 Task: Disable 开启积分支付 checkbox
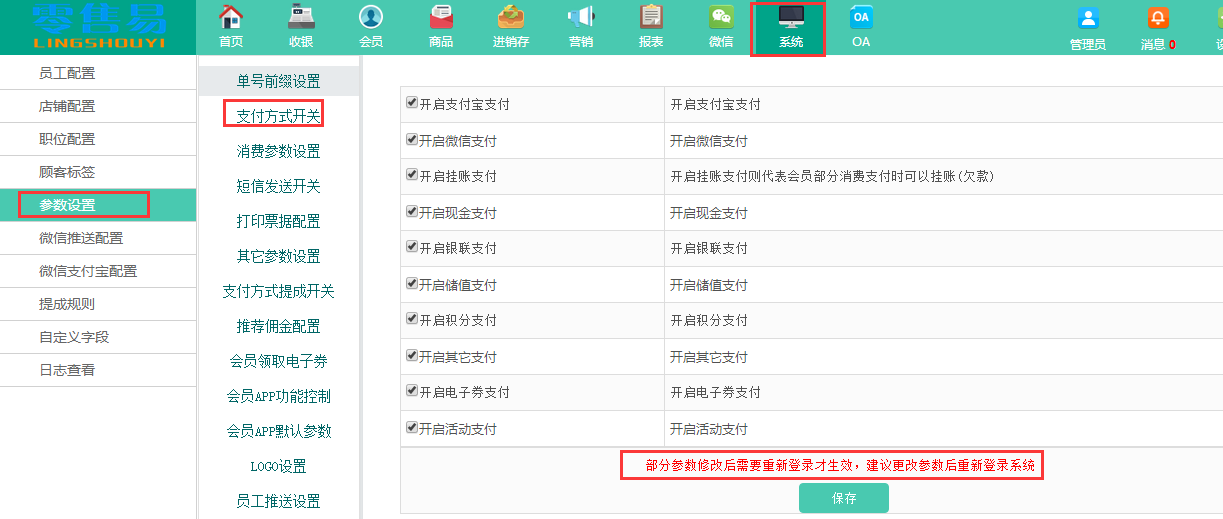click(x=411, y=319)
